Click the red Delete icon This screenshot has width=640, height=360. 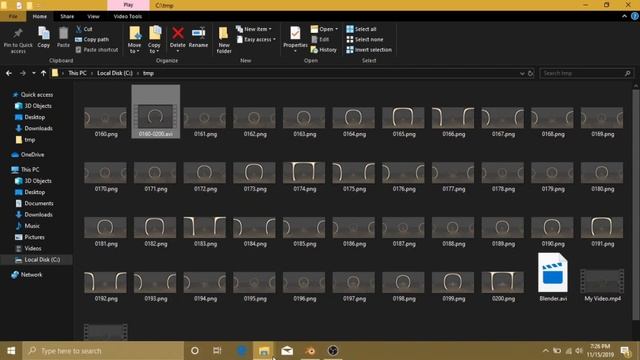point(178,34)
